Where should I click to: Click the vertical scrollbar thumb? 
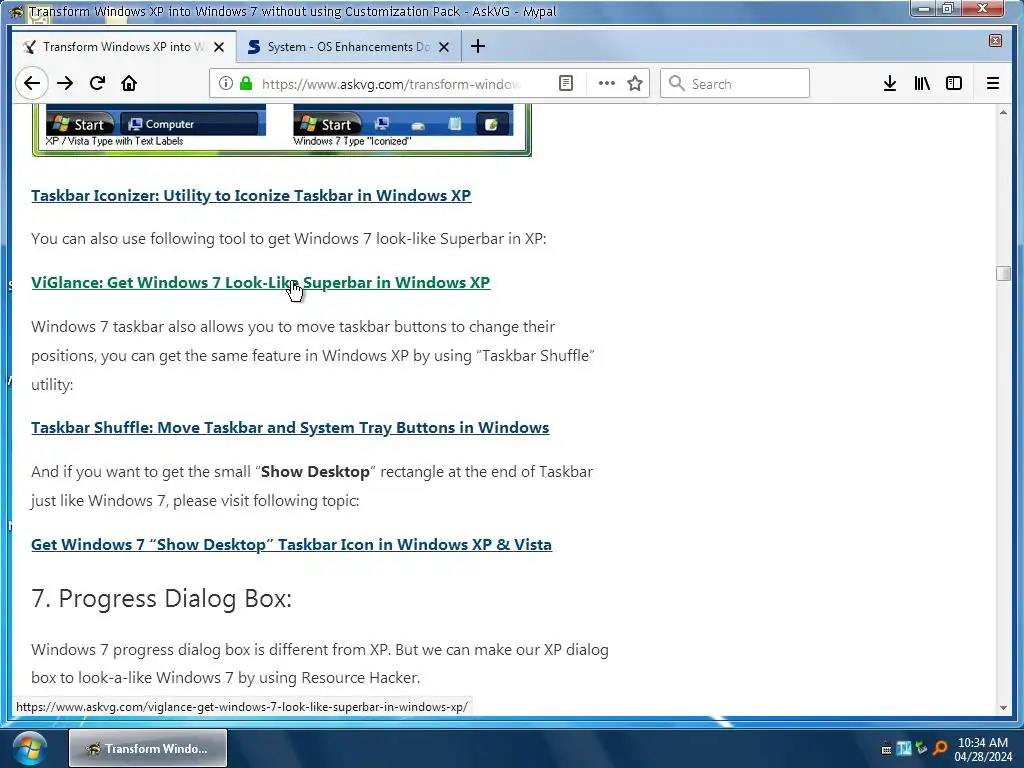pos(1003,273)
